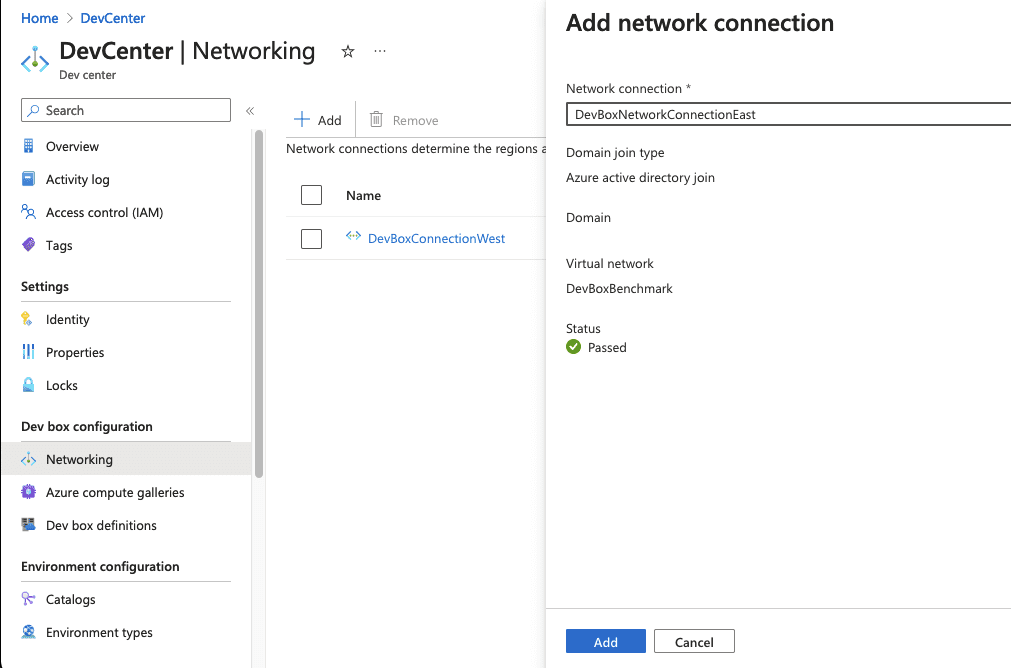Click the Locks padlock icon
The height and width of the screenshot is (668, 1011).
[x=28, y=385]
